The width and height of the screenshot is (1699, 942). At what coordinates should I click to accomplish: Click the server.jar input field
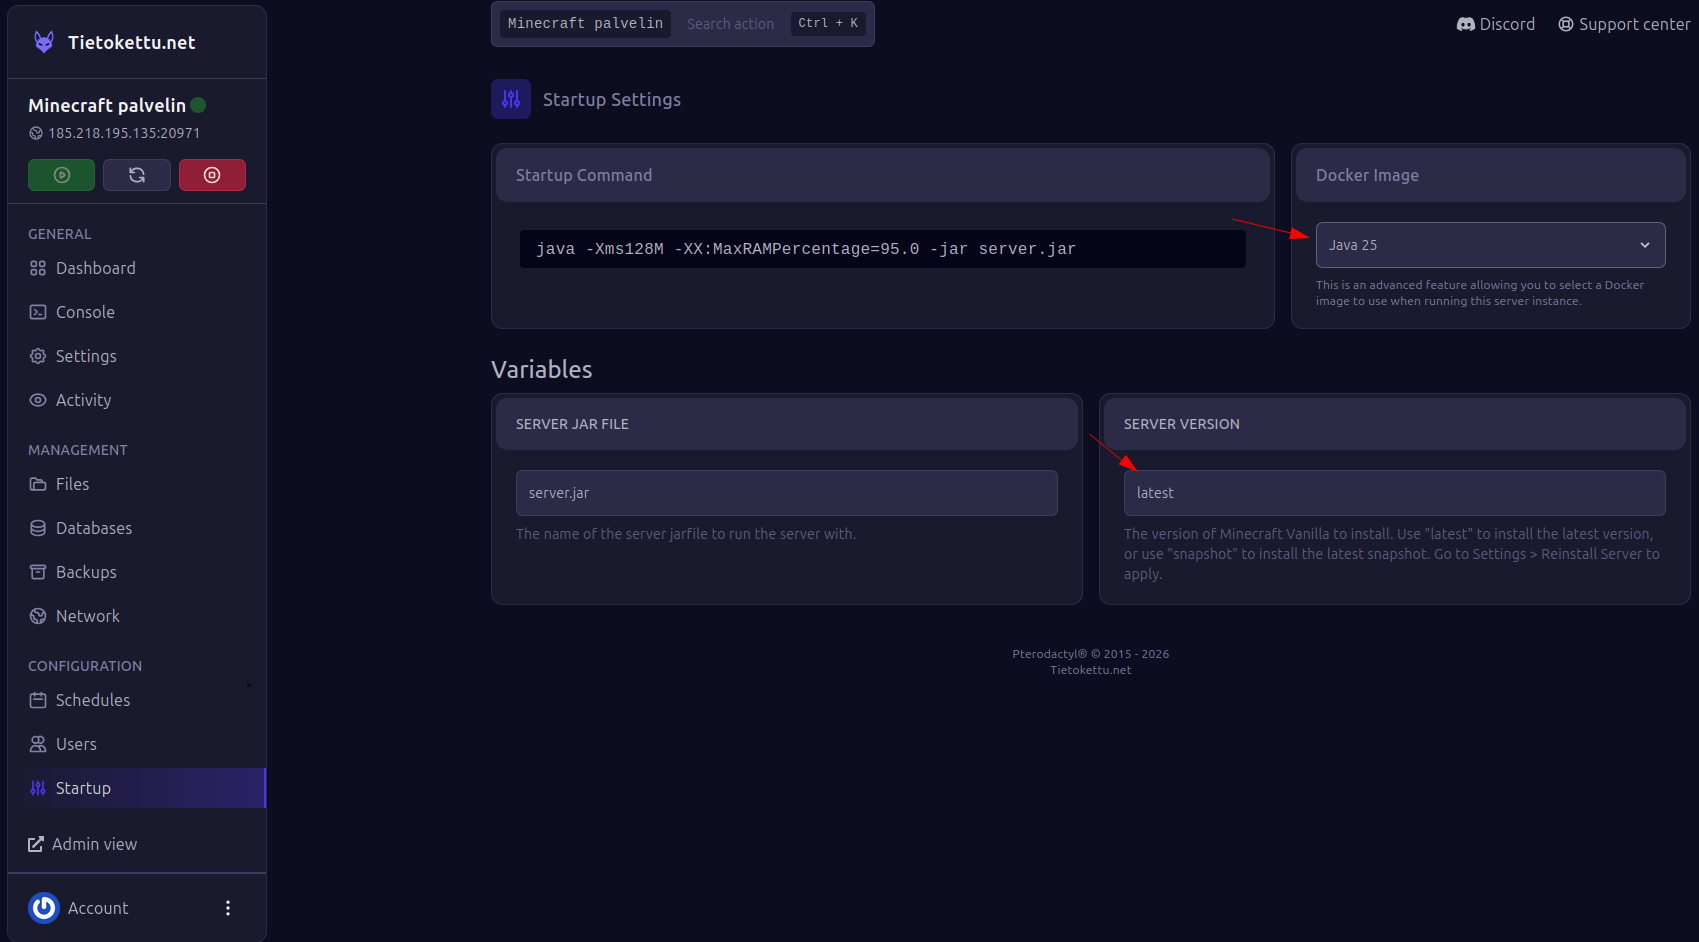point(787,493)
